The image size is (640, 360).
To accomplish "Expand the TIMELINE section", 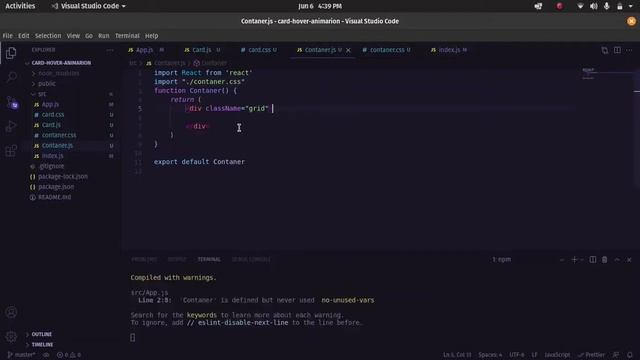I will click(x=42, y=345).
